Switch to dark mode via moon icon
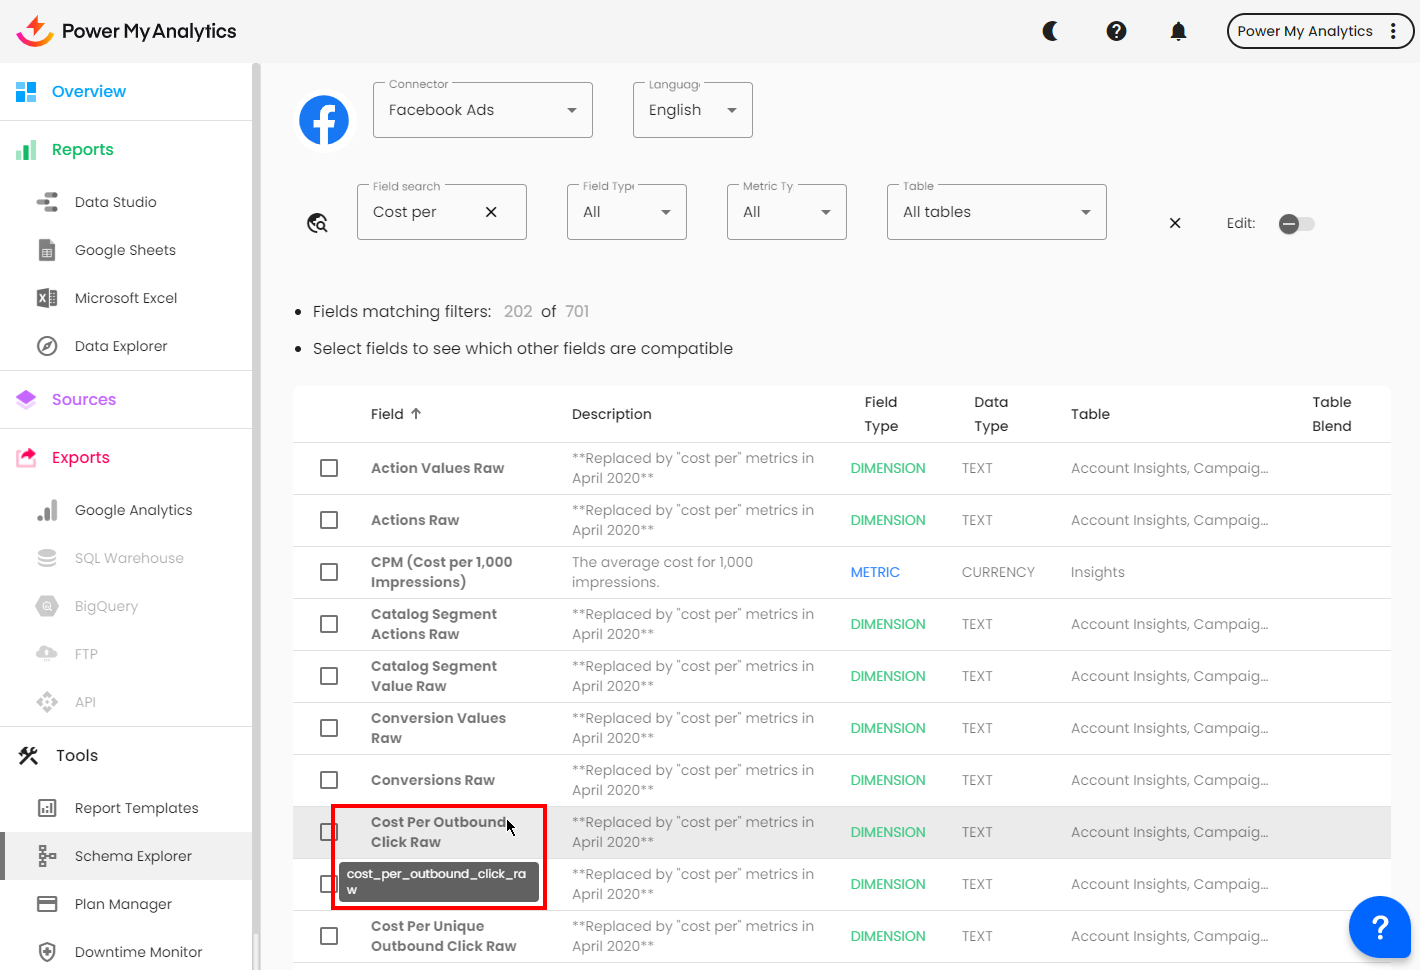The width and height of the screenshot is (1420, 970). pyautogui.click(x=1050, y=31)
